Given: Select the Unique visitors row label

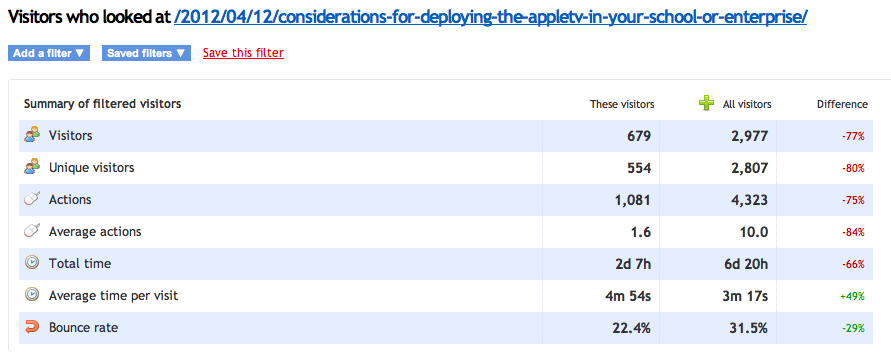Looking at the screenshot, I should (x=91, y=168).
